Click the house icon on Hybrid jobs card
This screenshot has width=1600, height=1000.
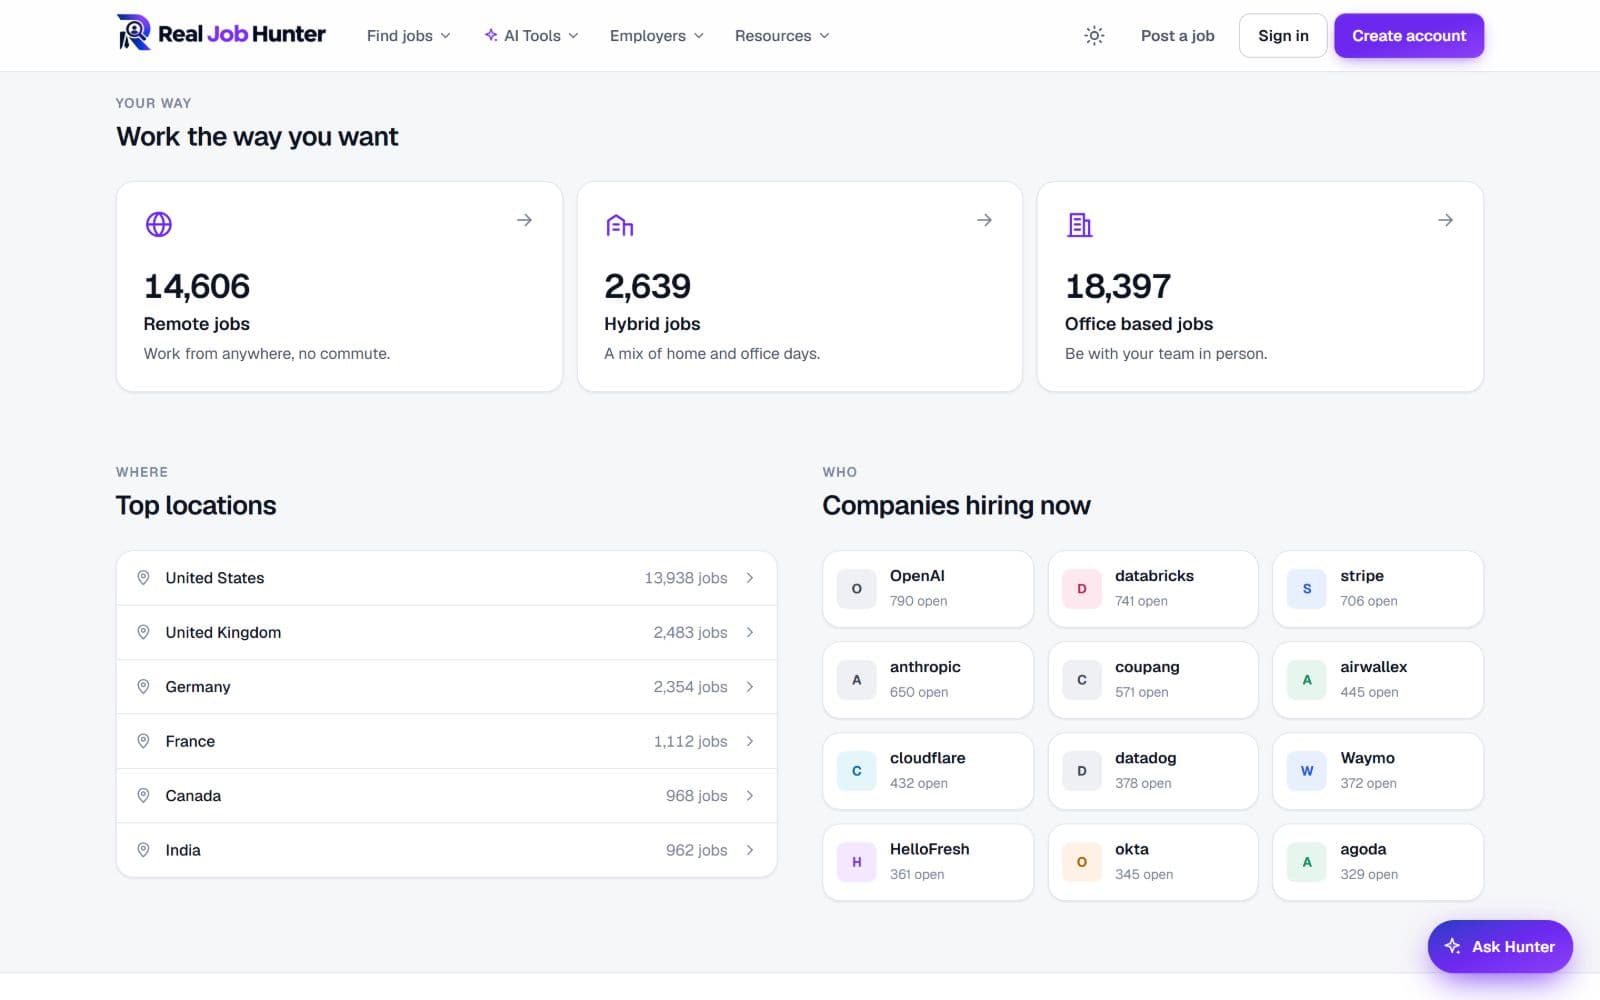pos(619,224)
